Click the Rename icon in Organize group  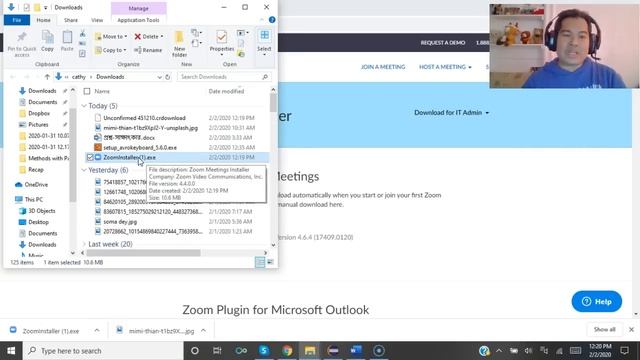point(138,50)
